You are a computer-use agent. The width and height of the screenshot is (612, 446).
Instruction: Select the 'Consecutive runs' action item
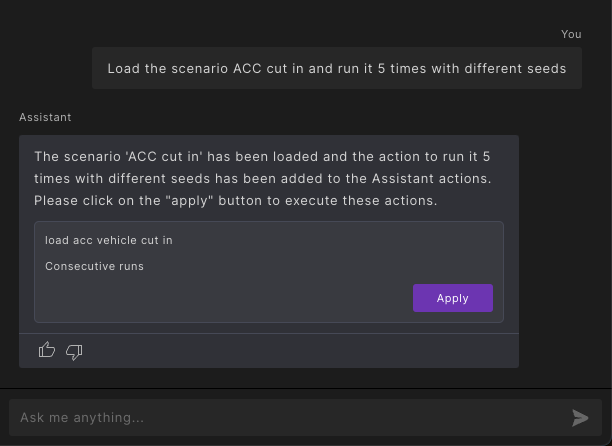(x=94, y=266)
